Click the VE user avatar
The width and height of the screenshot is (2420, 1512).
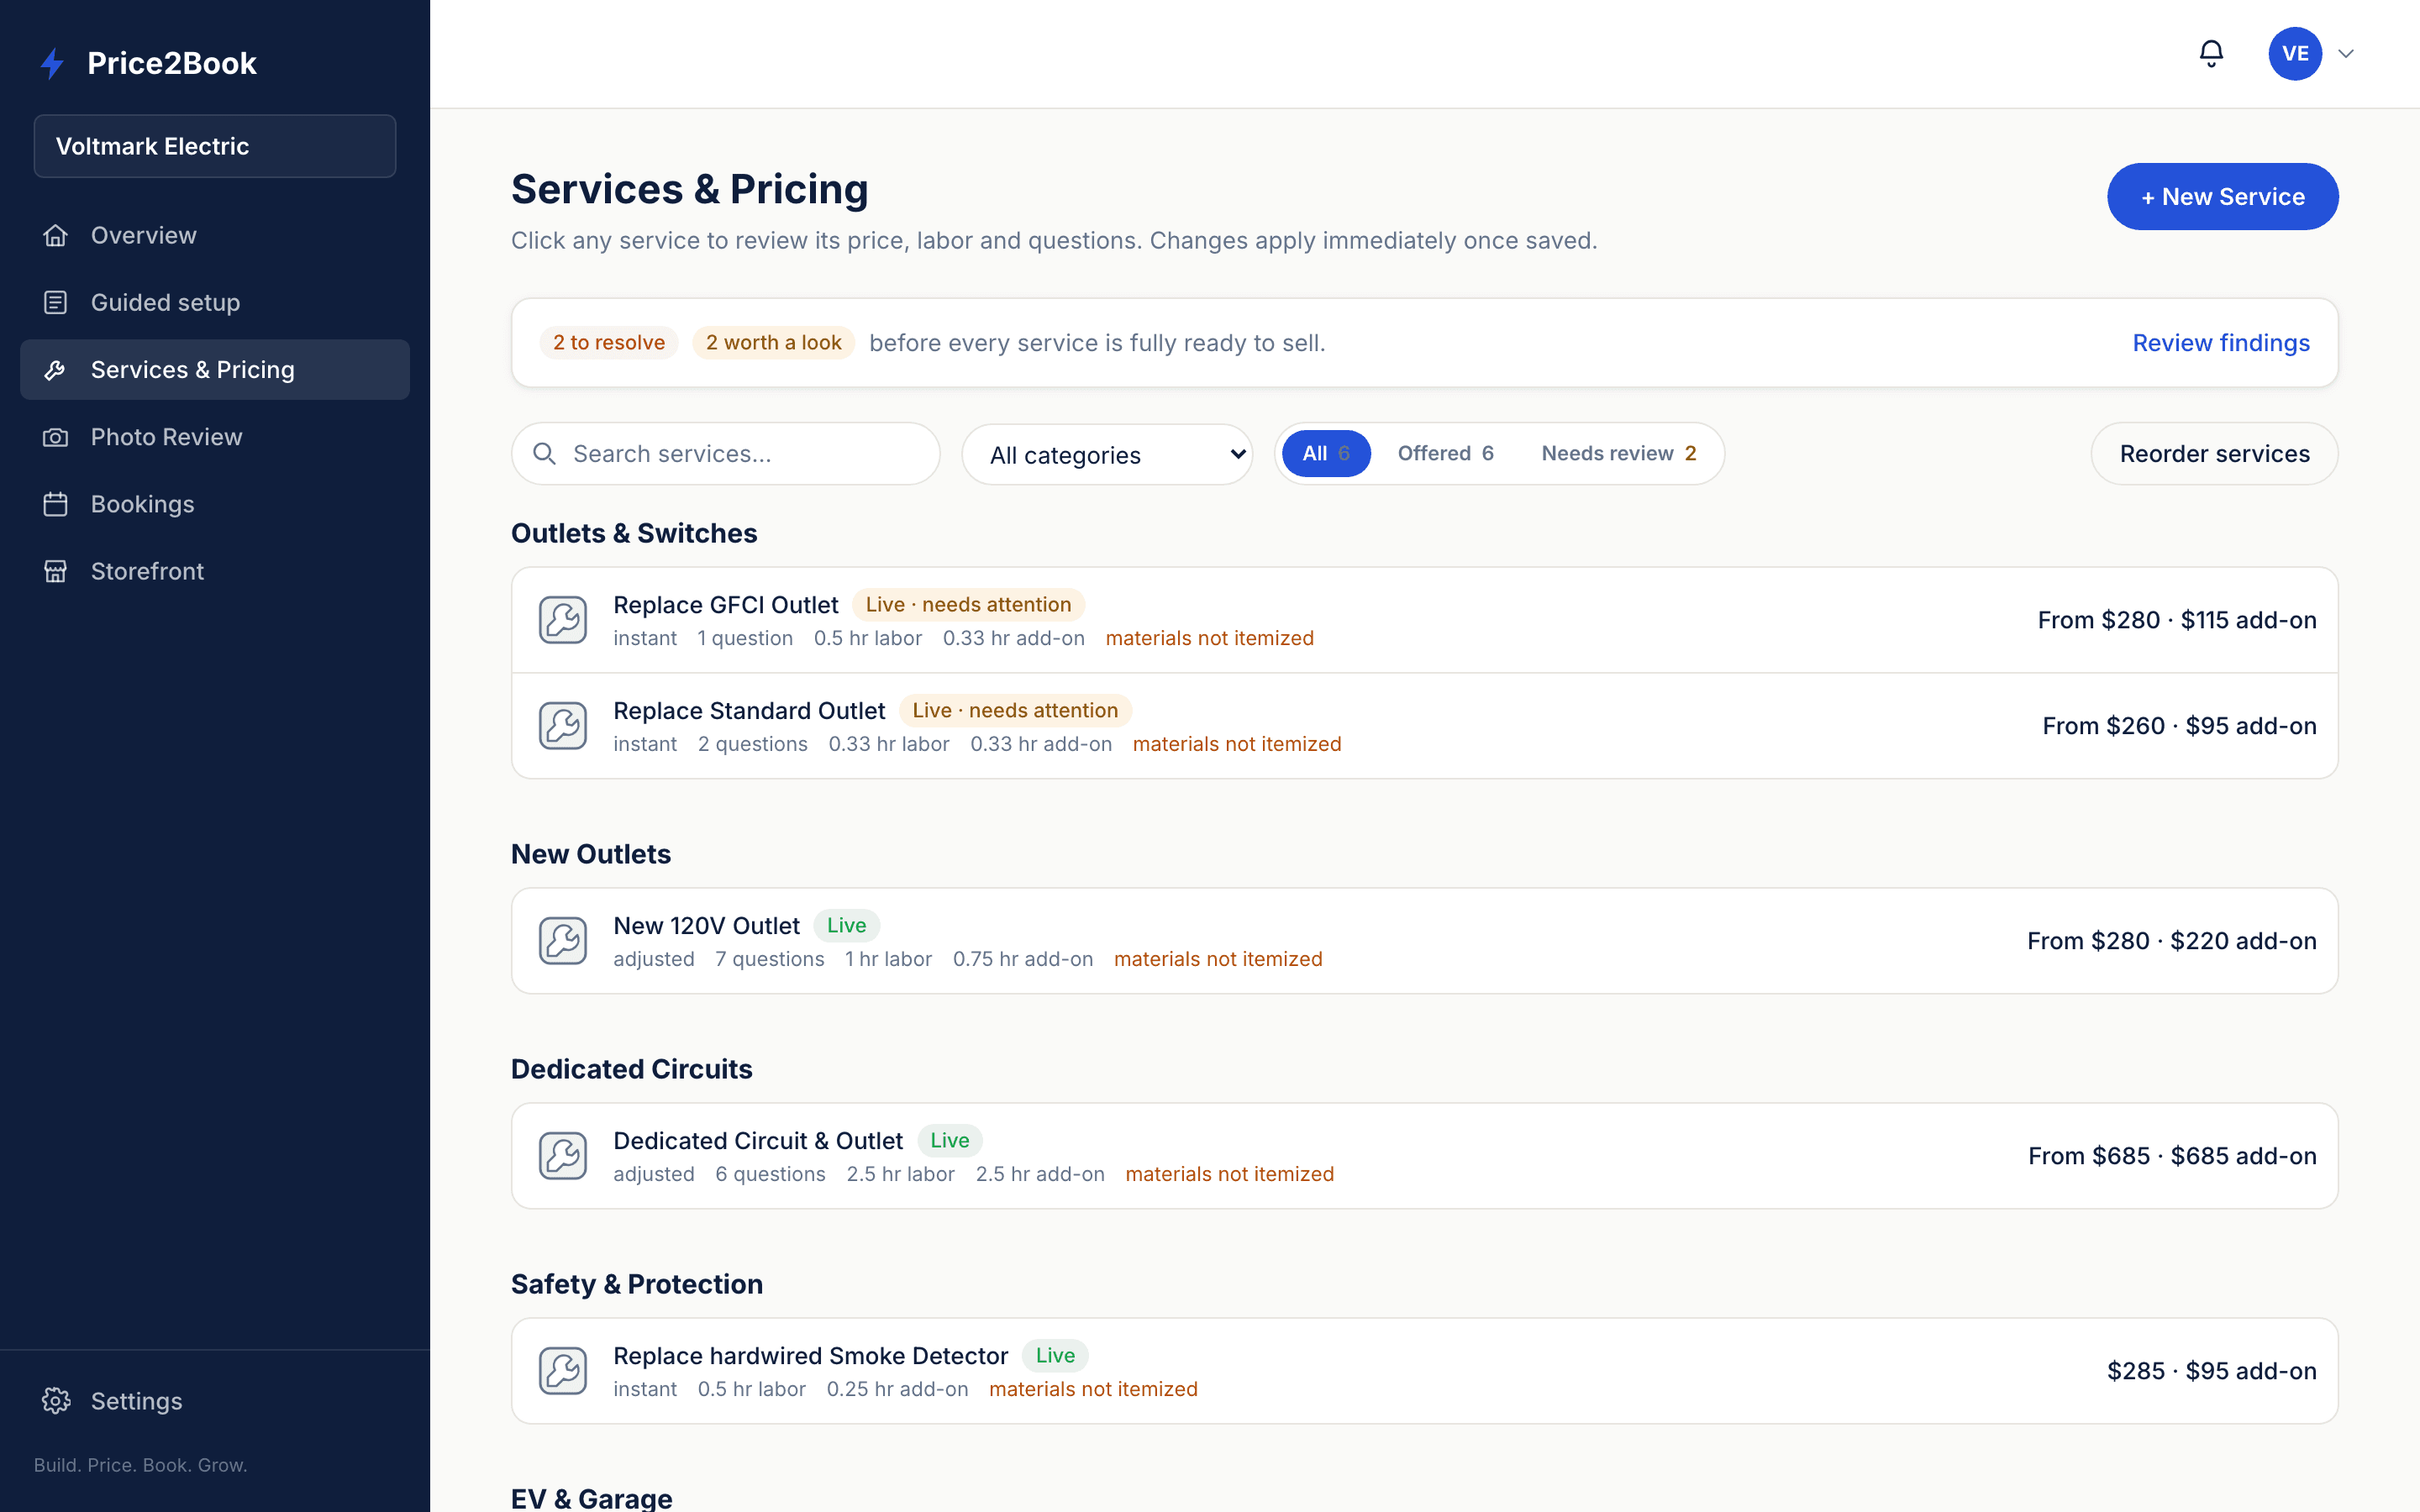click(2294, 53)
